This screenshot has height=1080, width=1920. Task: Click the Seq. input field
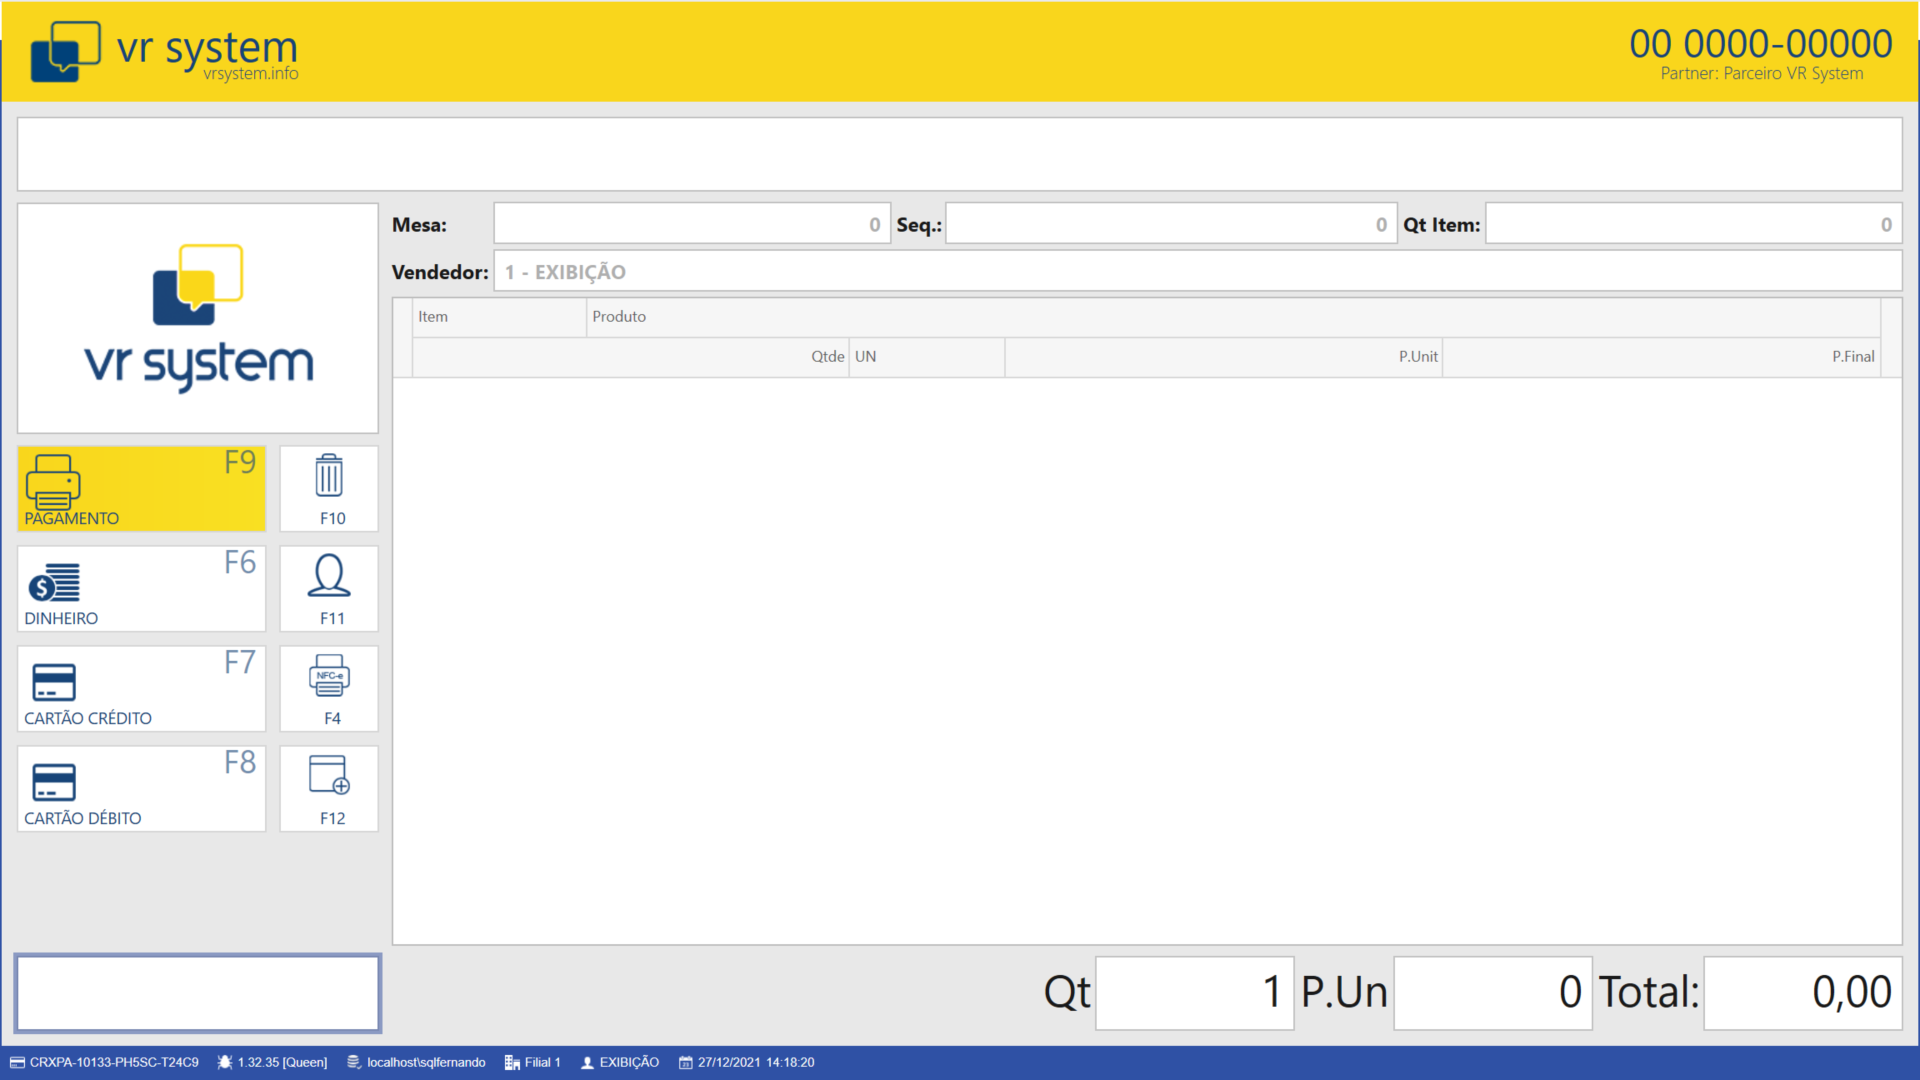click(1170, 224)
